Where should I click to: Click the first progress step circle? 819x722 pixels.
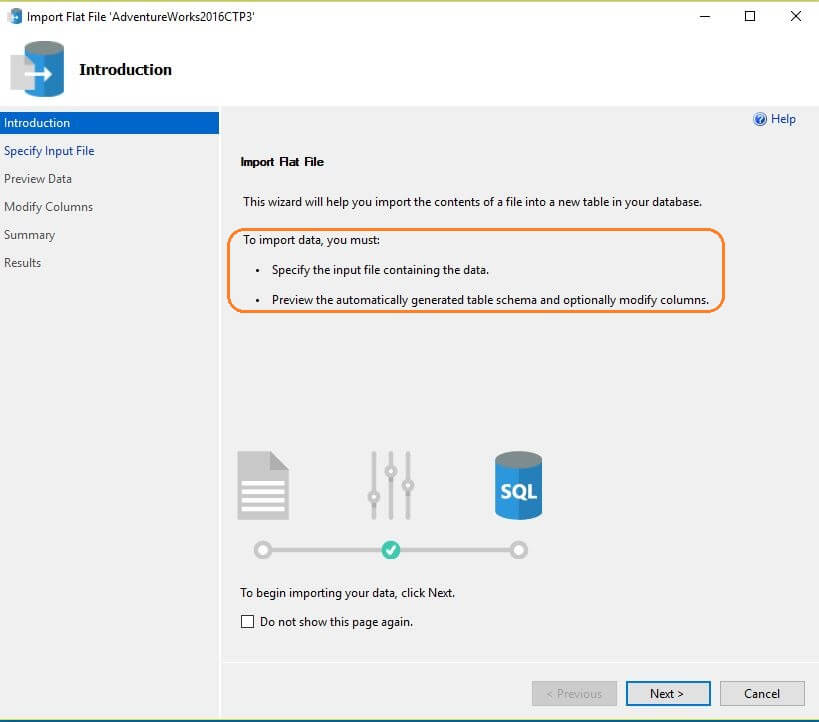point(263,550)
